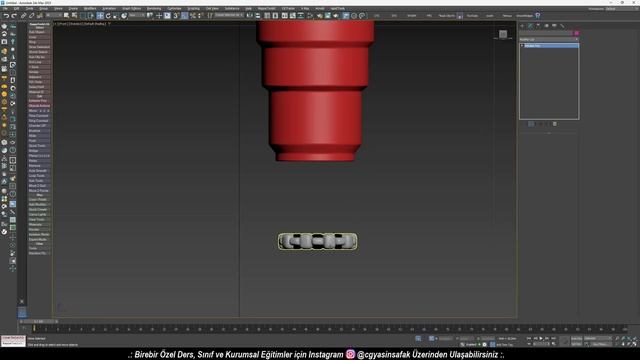Click the Orbit viewport navigation icon
Viewport: 640px width, 360px height.
pyautogui.click(x=629, y=344)
